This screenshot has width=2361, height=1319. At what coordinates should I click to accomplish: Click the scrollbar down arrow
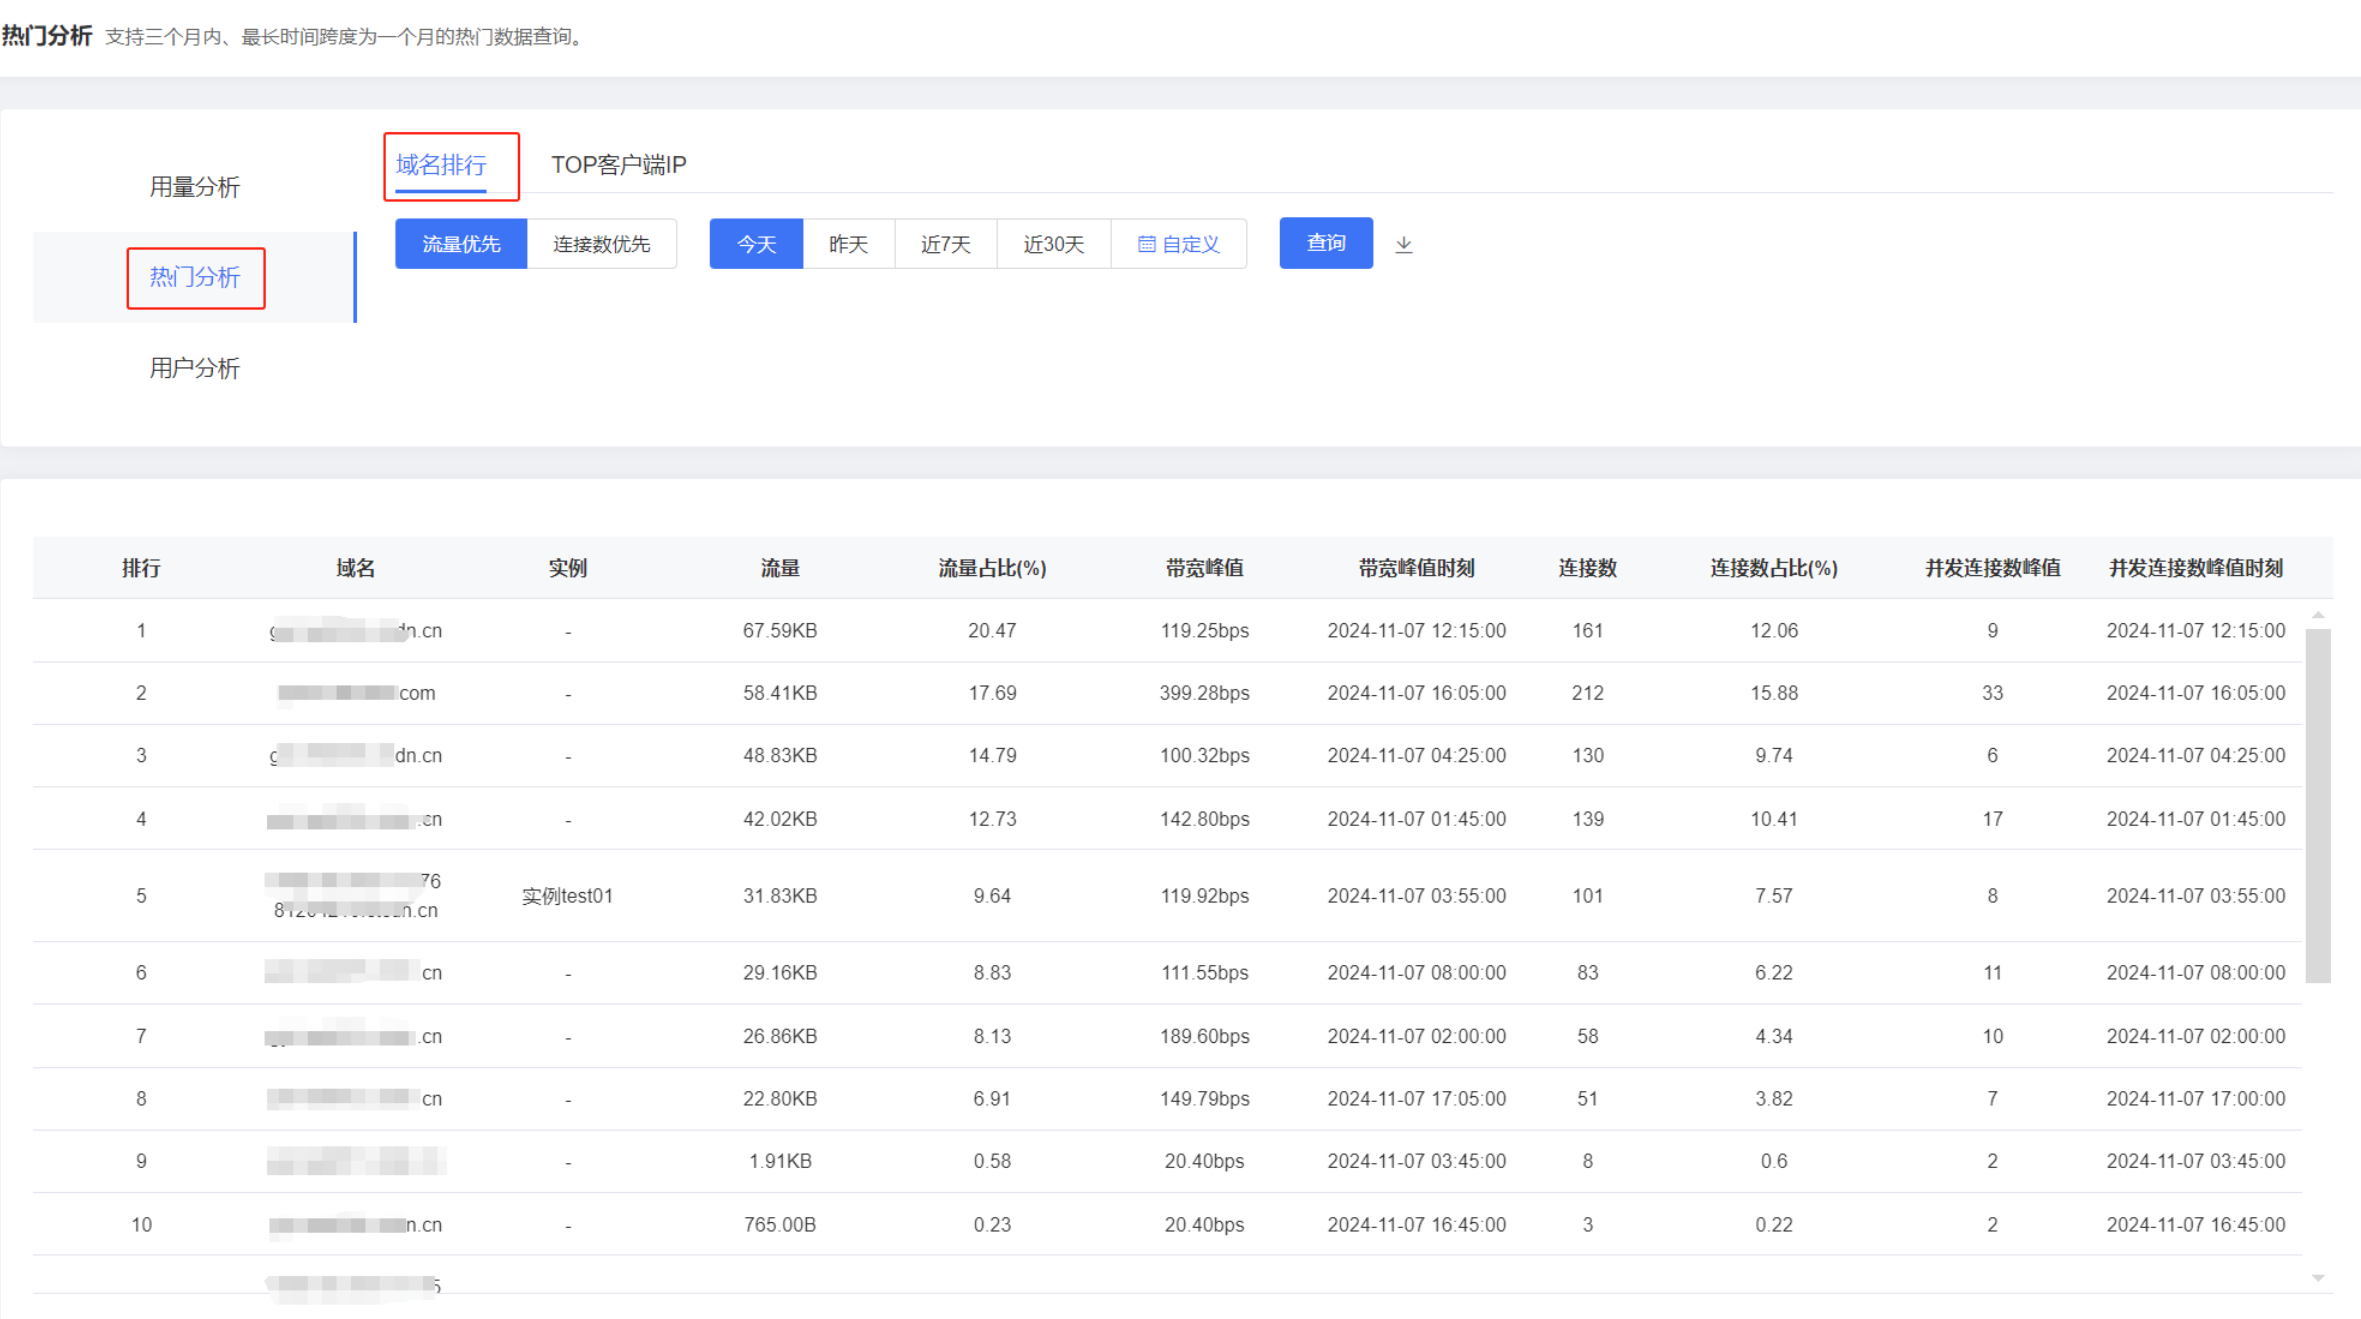coord(2318,1278)
